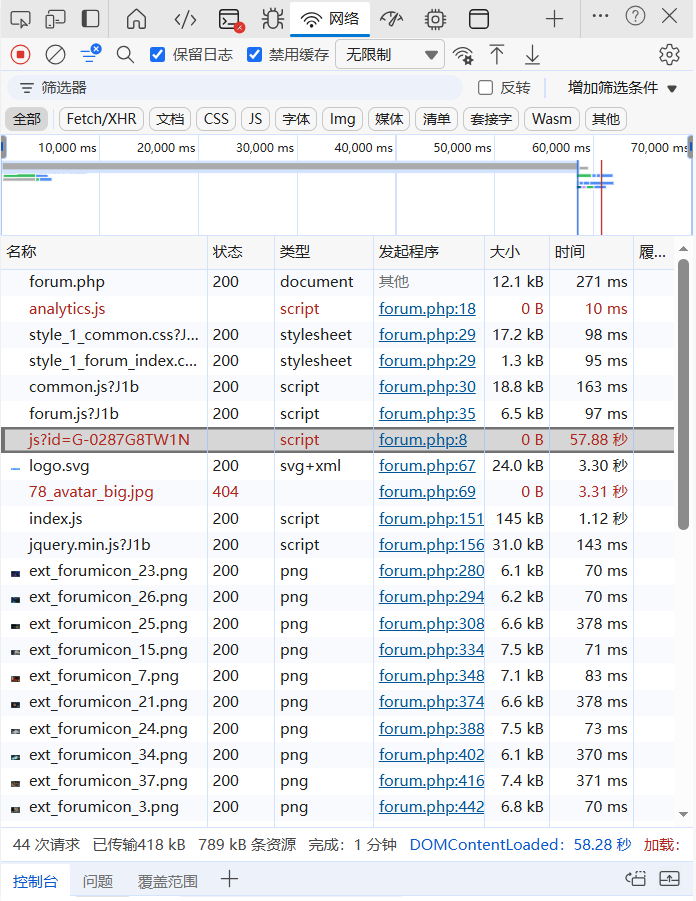Open the more tools plus button

tap(554, 19)
